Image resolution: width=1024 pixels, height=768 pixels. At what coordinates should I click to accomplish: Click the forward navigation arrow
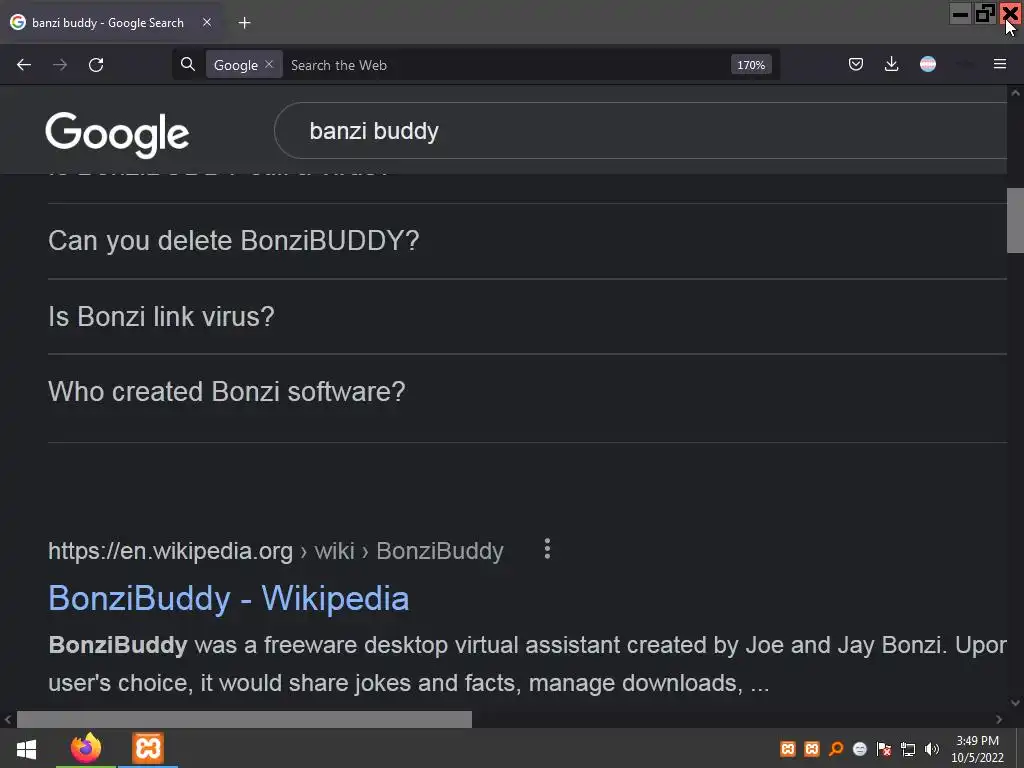(60, 65)
